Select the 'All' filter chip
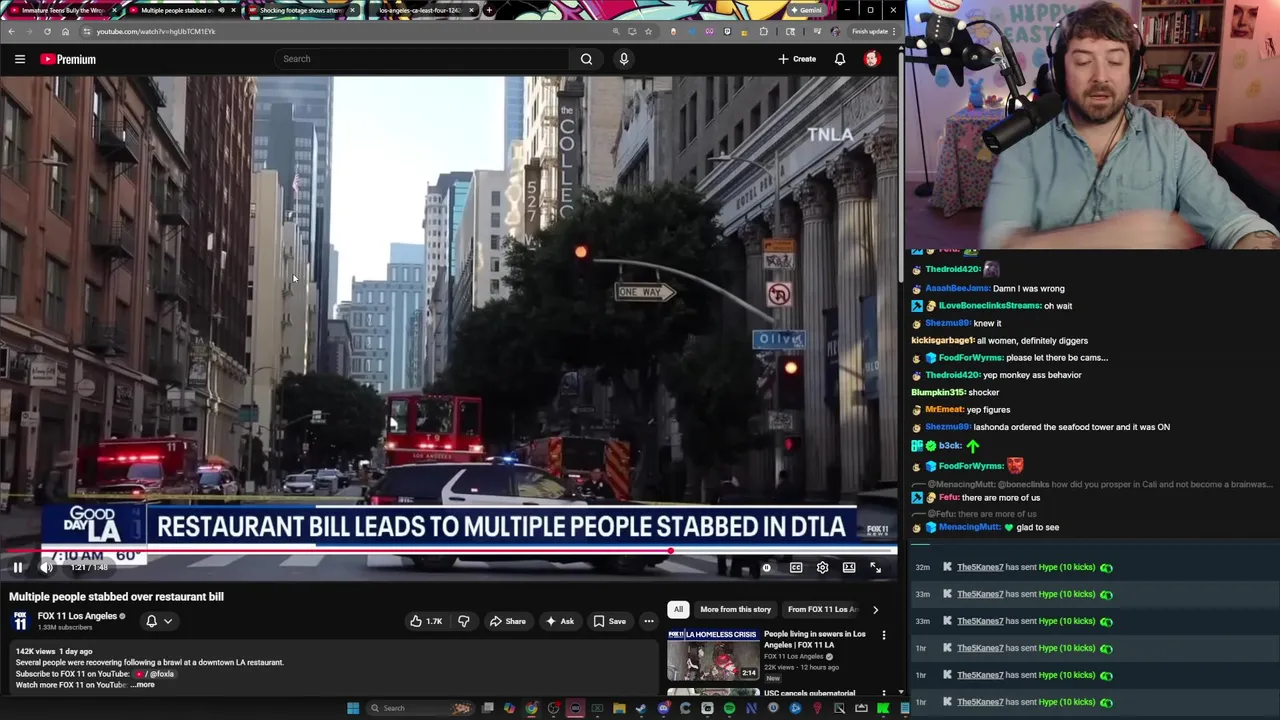The width and height of the screenshot is (1280, 720). point(678,609)
